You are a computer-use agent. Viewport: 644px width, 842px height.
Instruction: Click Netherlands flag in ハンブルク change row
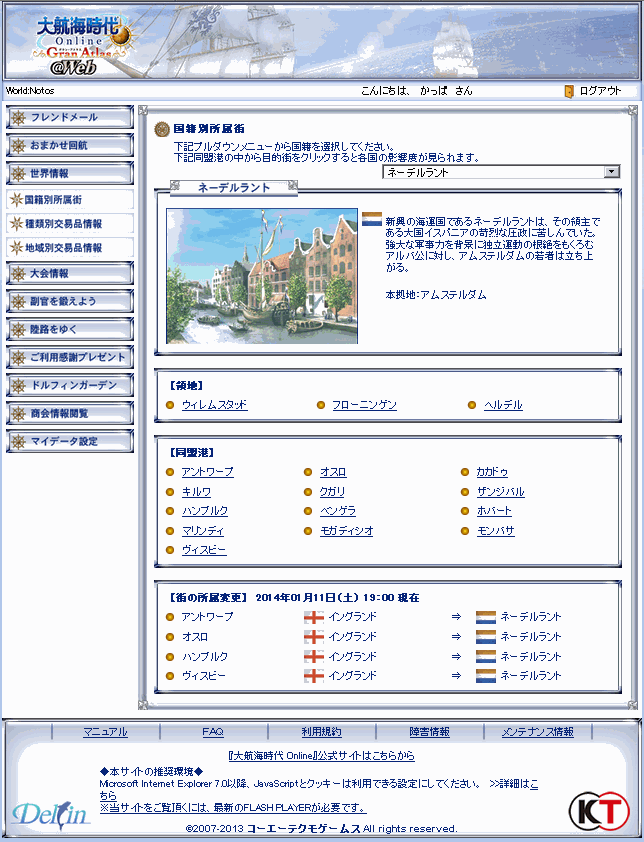(486, 656)
